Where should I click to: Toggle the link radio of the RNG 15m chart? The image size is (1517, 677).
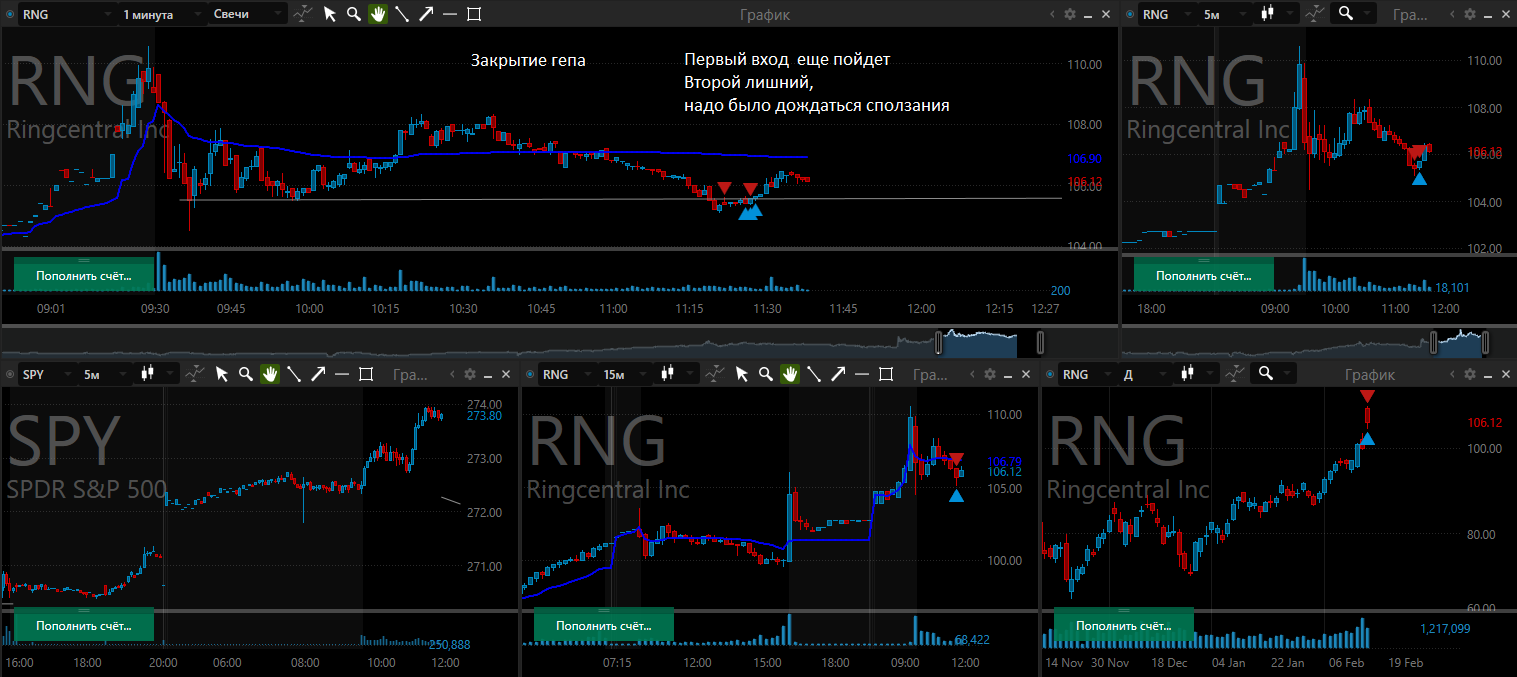coord(529,374)
